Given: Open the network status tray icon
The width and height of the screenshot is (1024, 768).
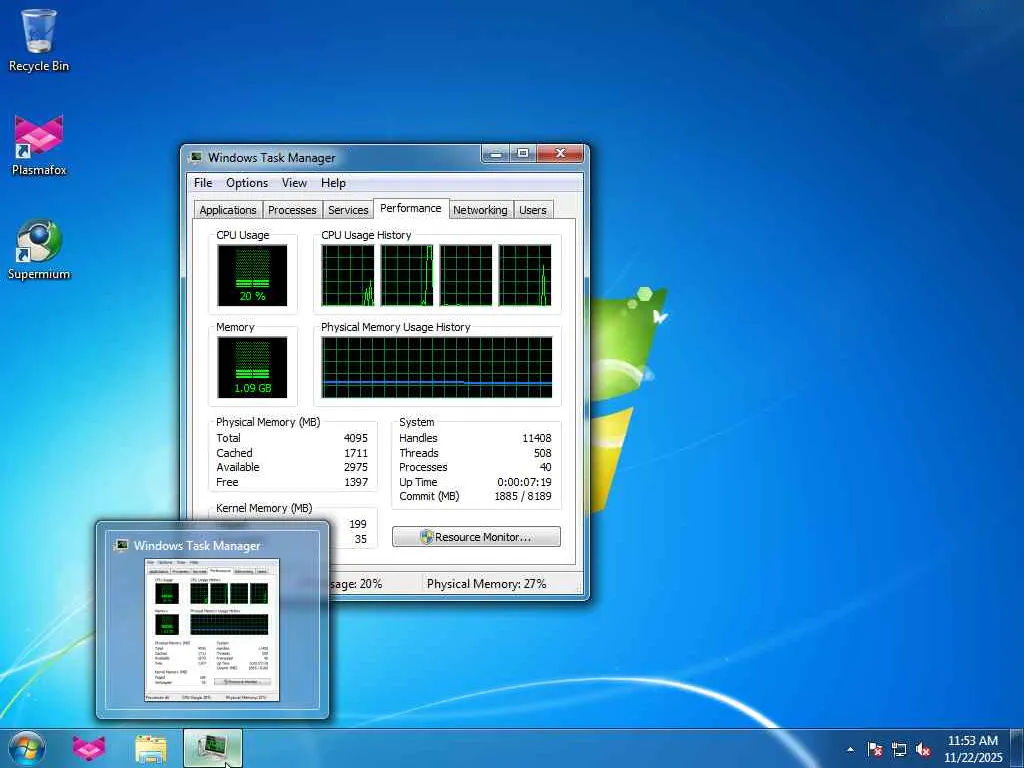Looking at the screenshot, I should (x=899, y=749).
